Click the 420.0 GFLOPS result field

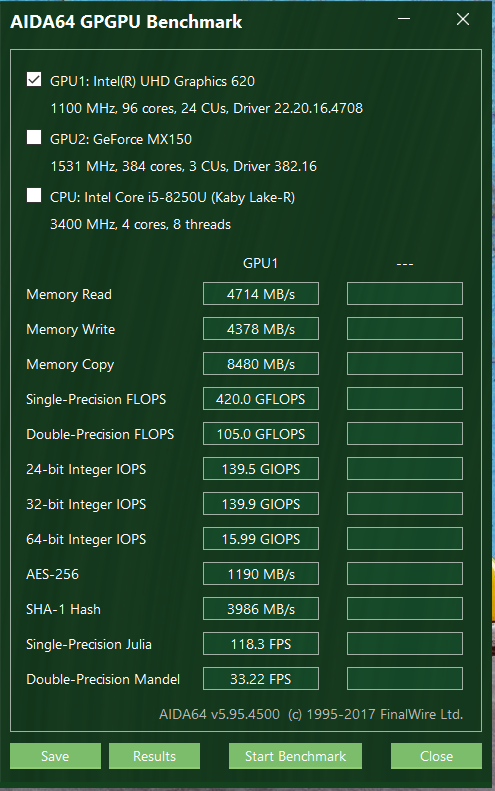click(x=261, y=399)
